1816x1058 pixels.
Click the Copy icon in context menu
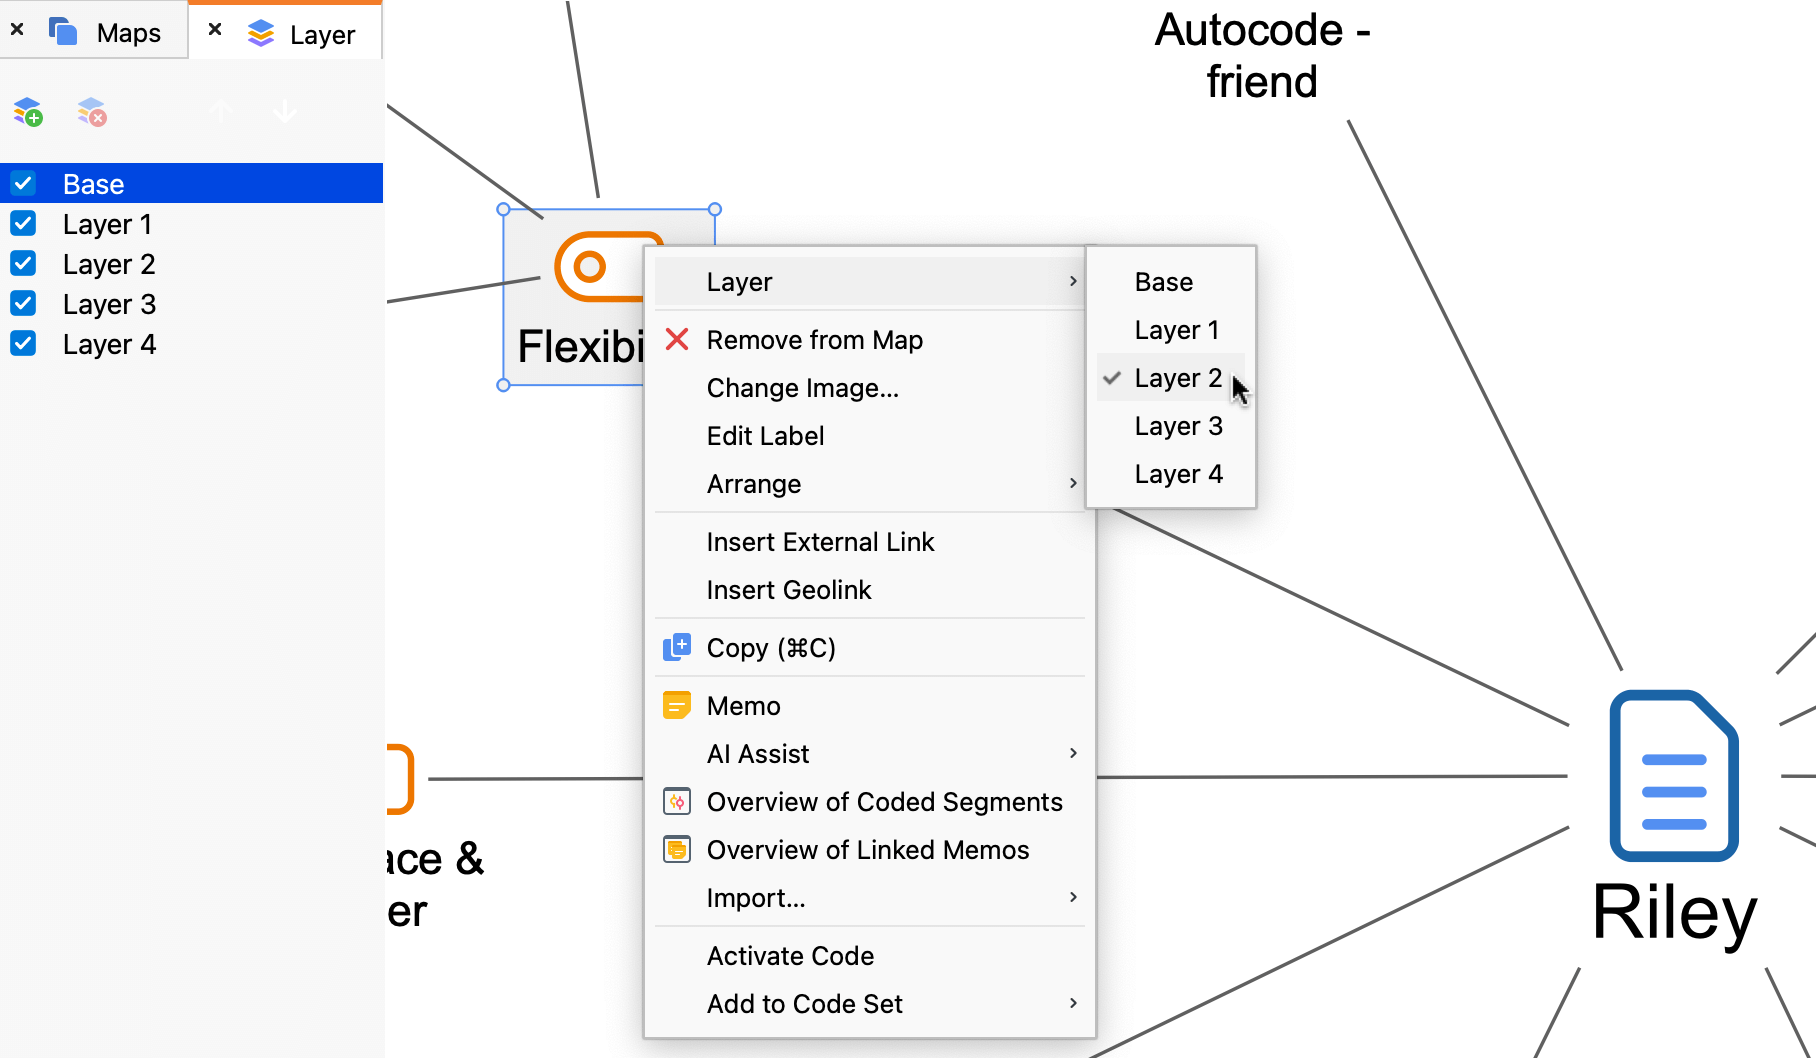(677, 648)
